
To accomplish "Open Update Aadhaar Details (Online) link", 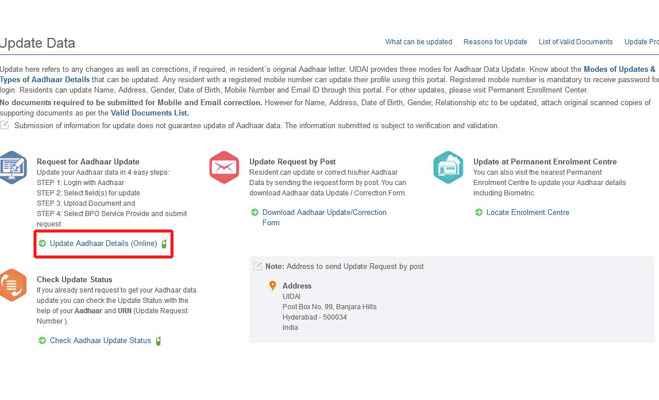I will point(103,243).
